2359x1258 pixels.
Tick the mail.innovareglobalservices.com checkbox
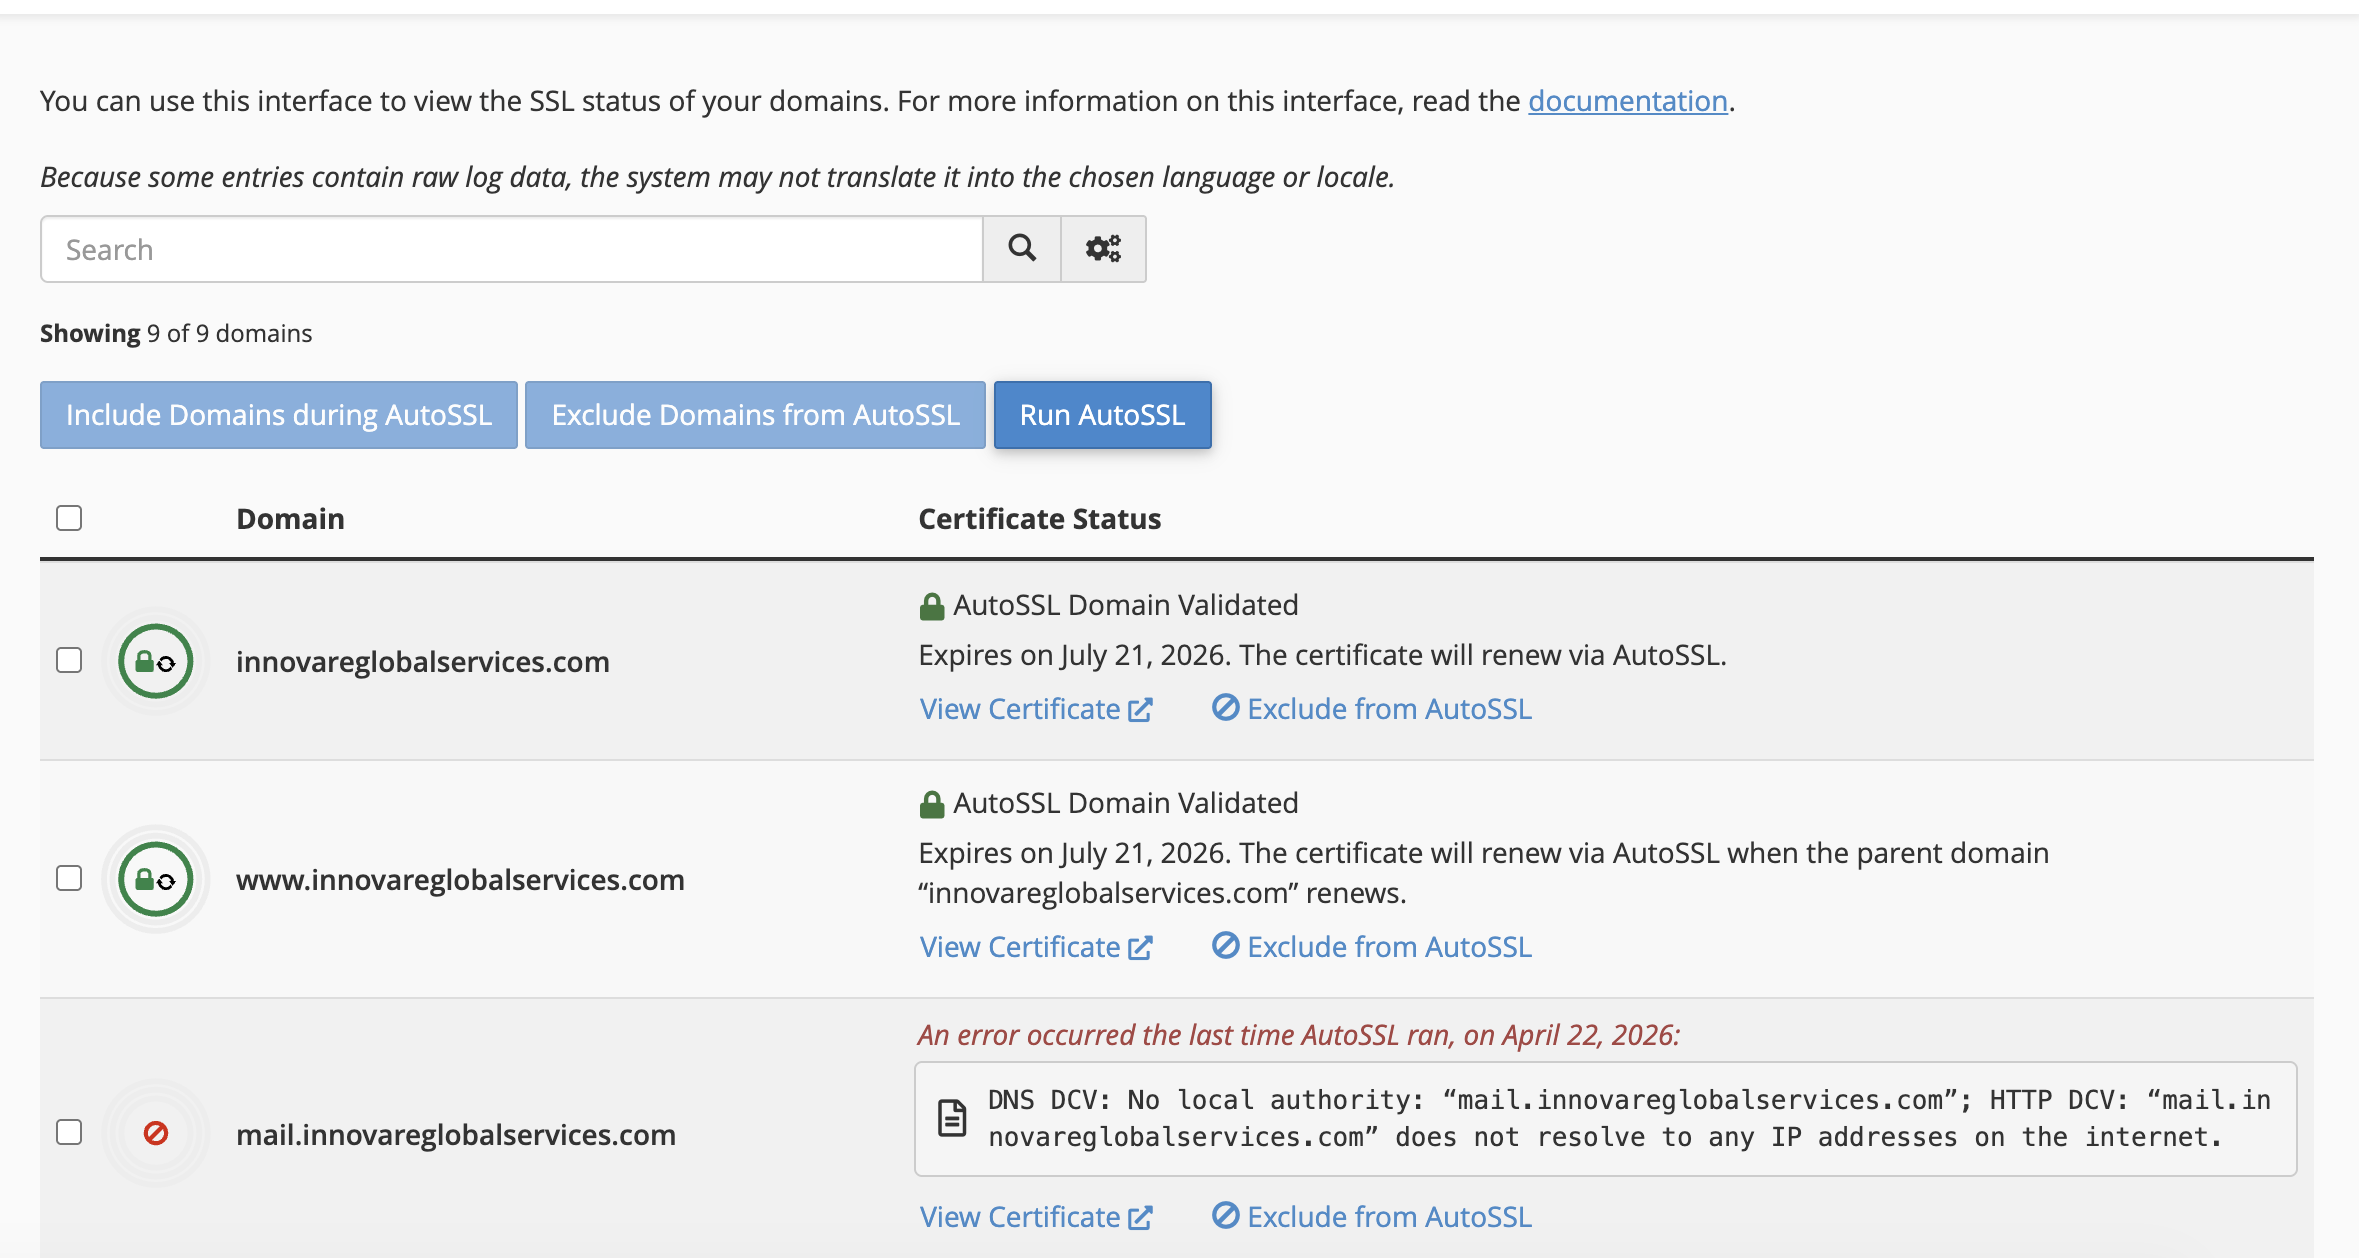[x=69, y=1132]
